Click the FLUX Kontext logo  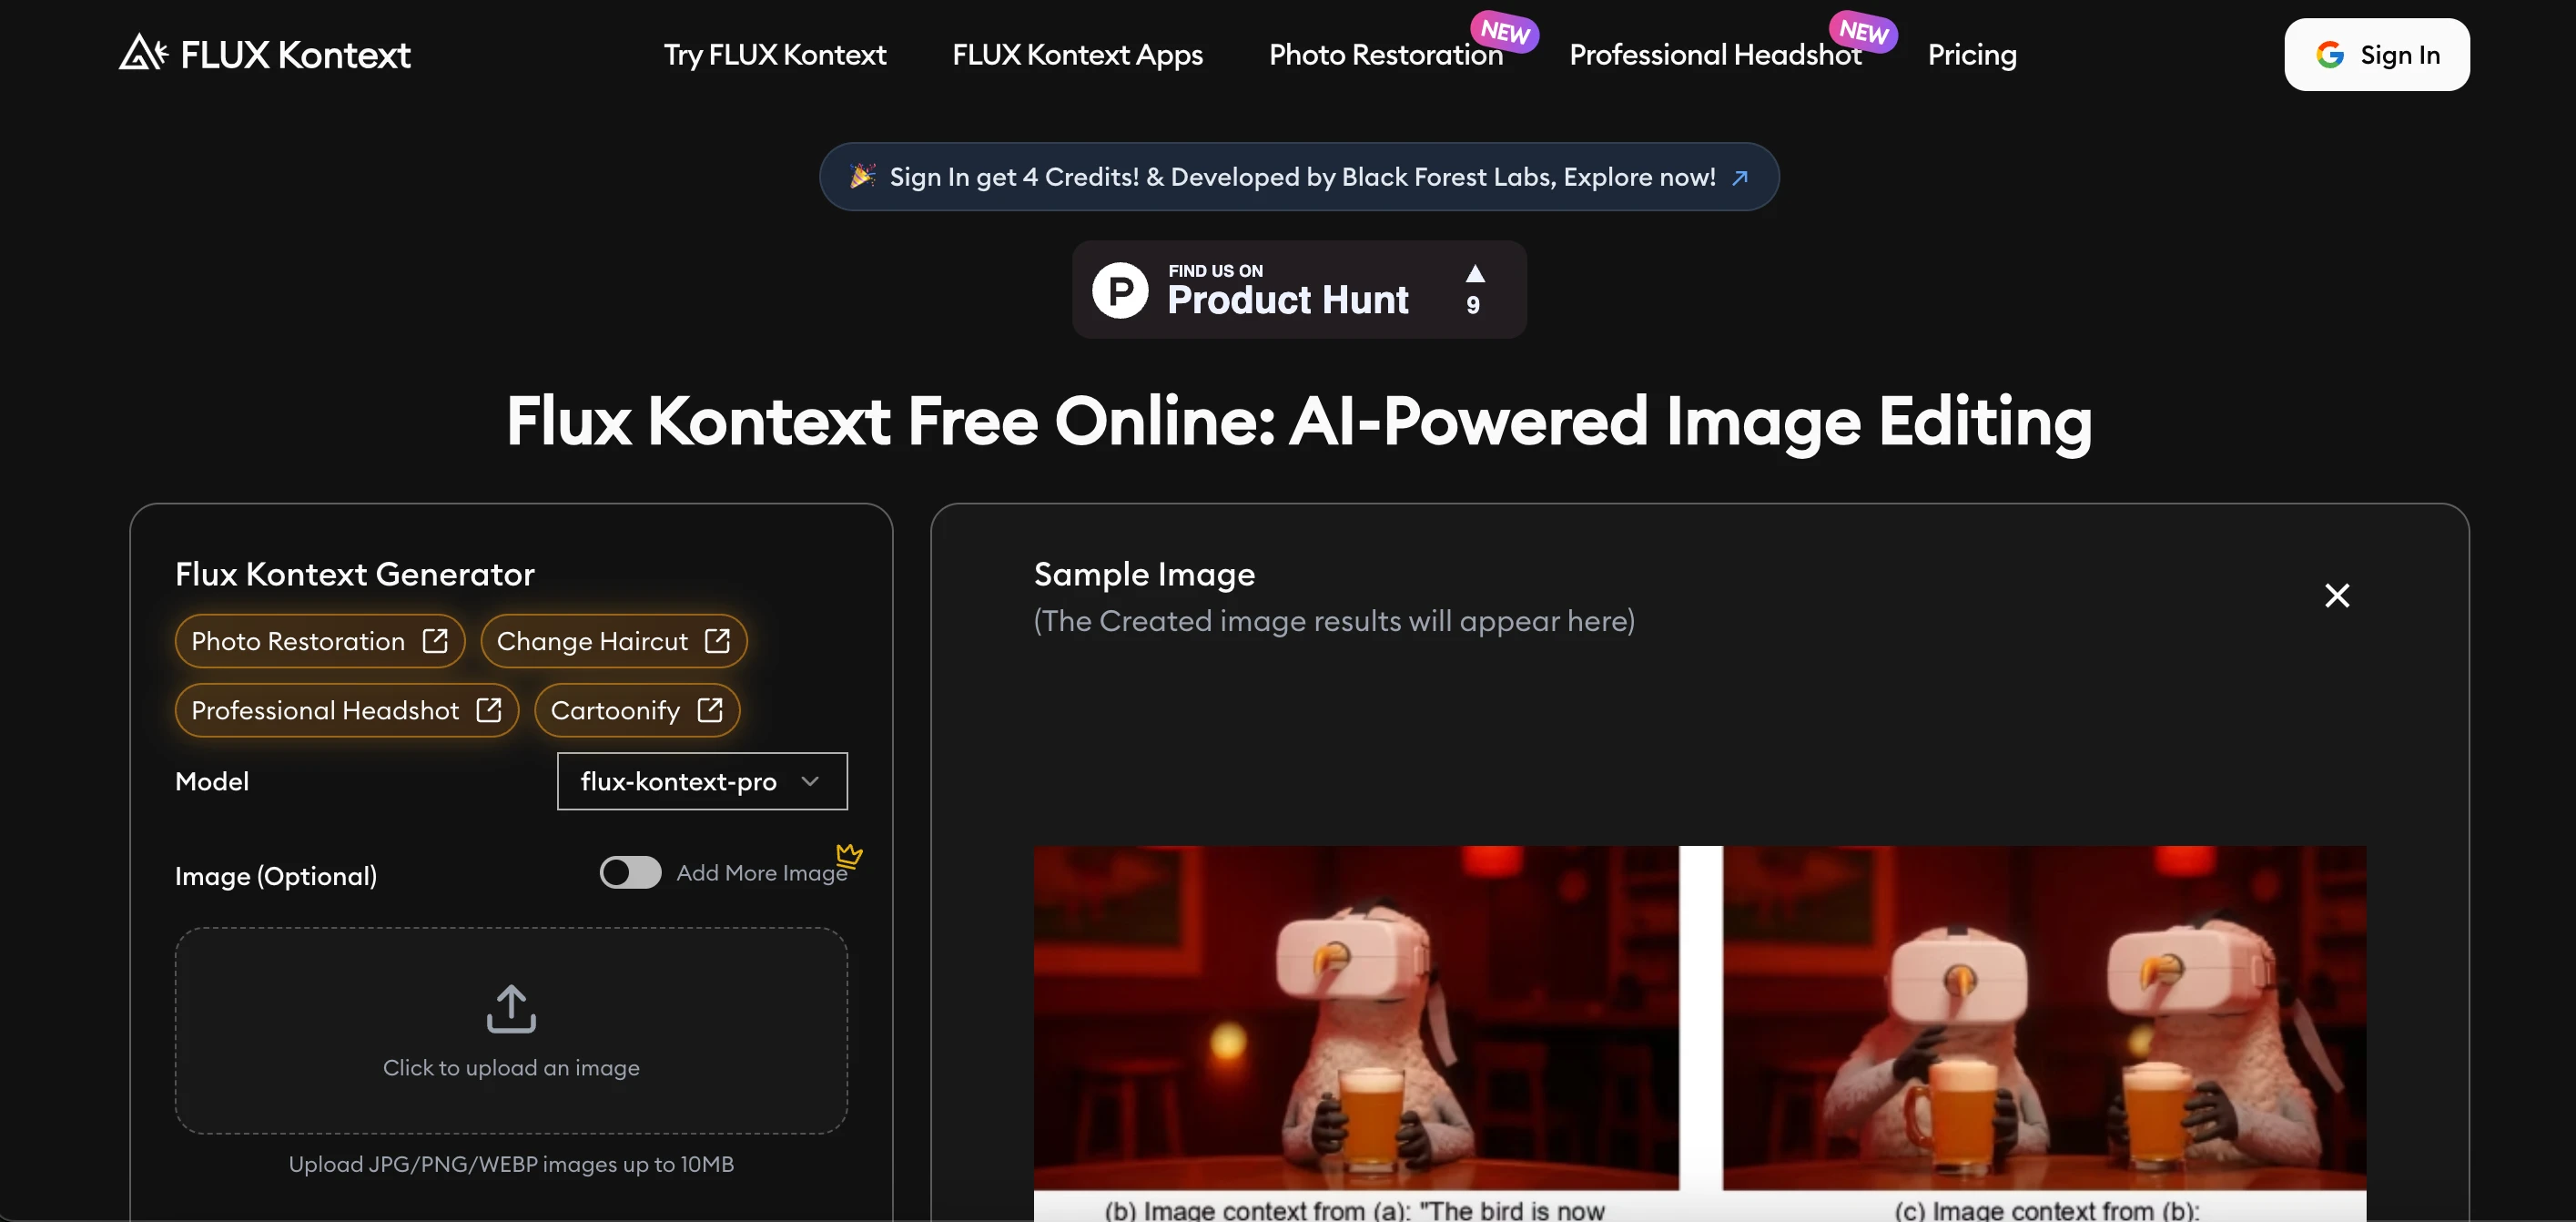264,54
